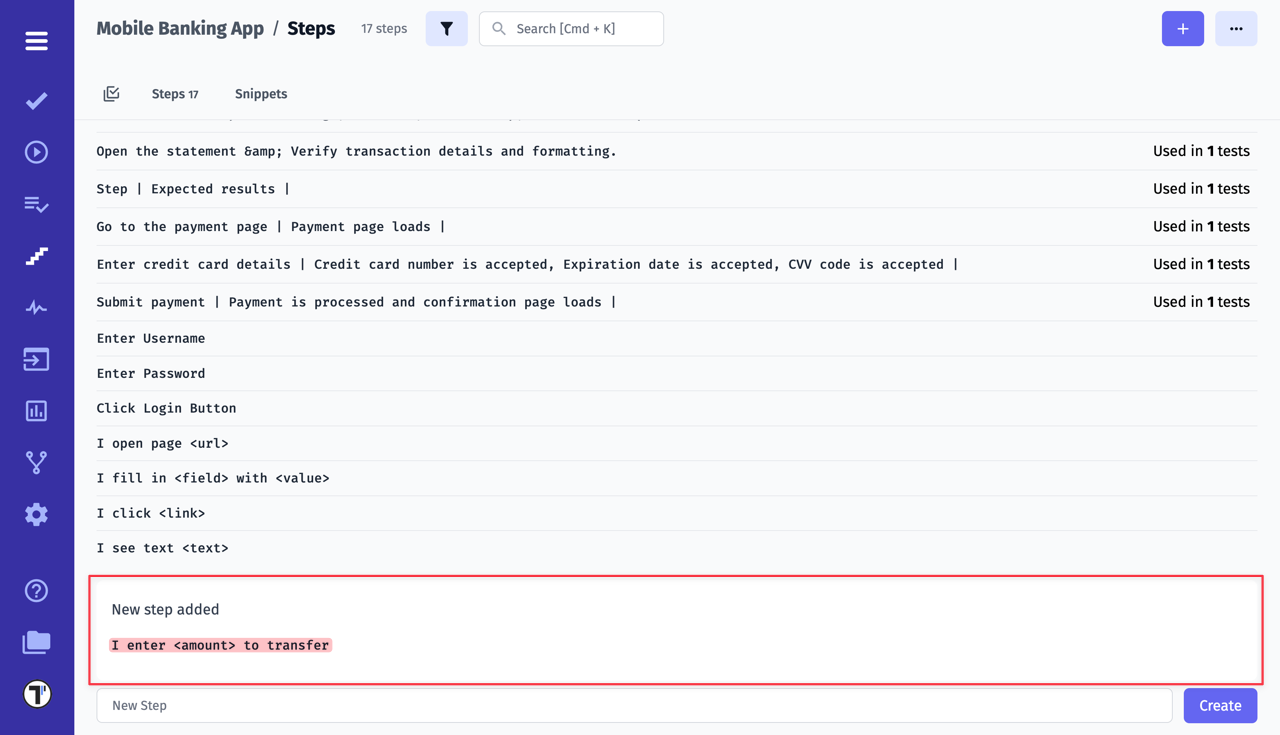1280x735 pixels.
Task: Open the Import icon in the sidebar
Action: 36,359
